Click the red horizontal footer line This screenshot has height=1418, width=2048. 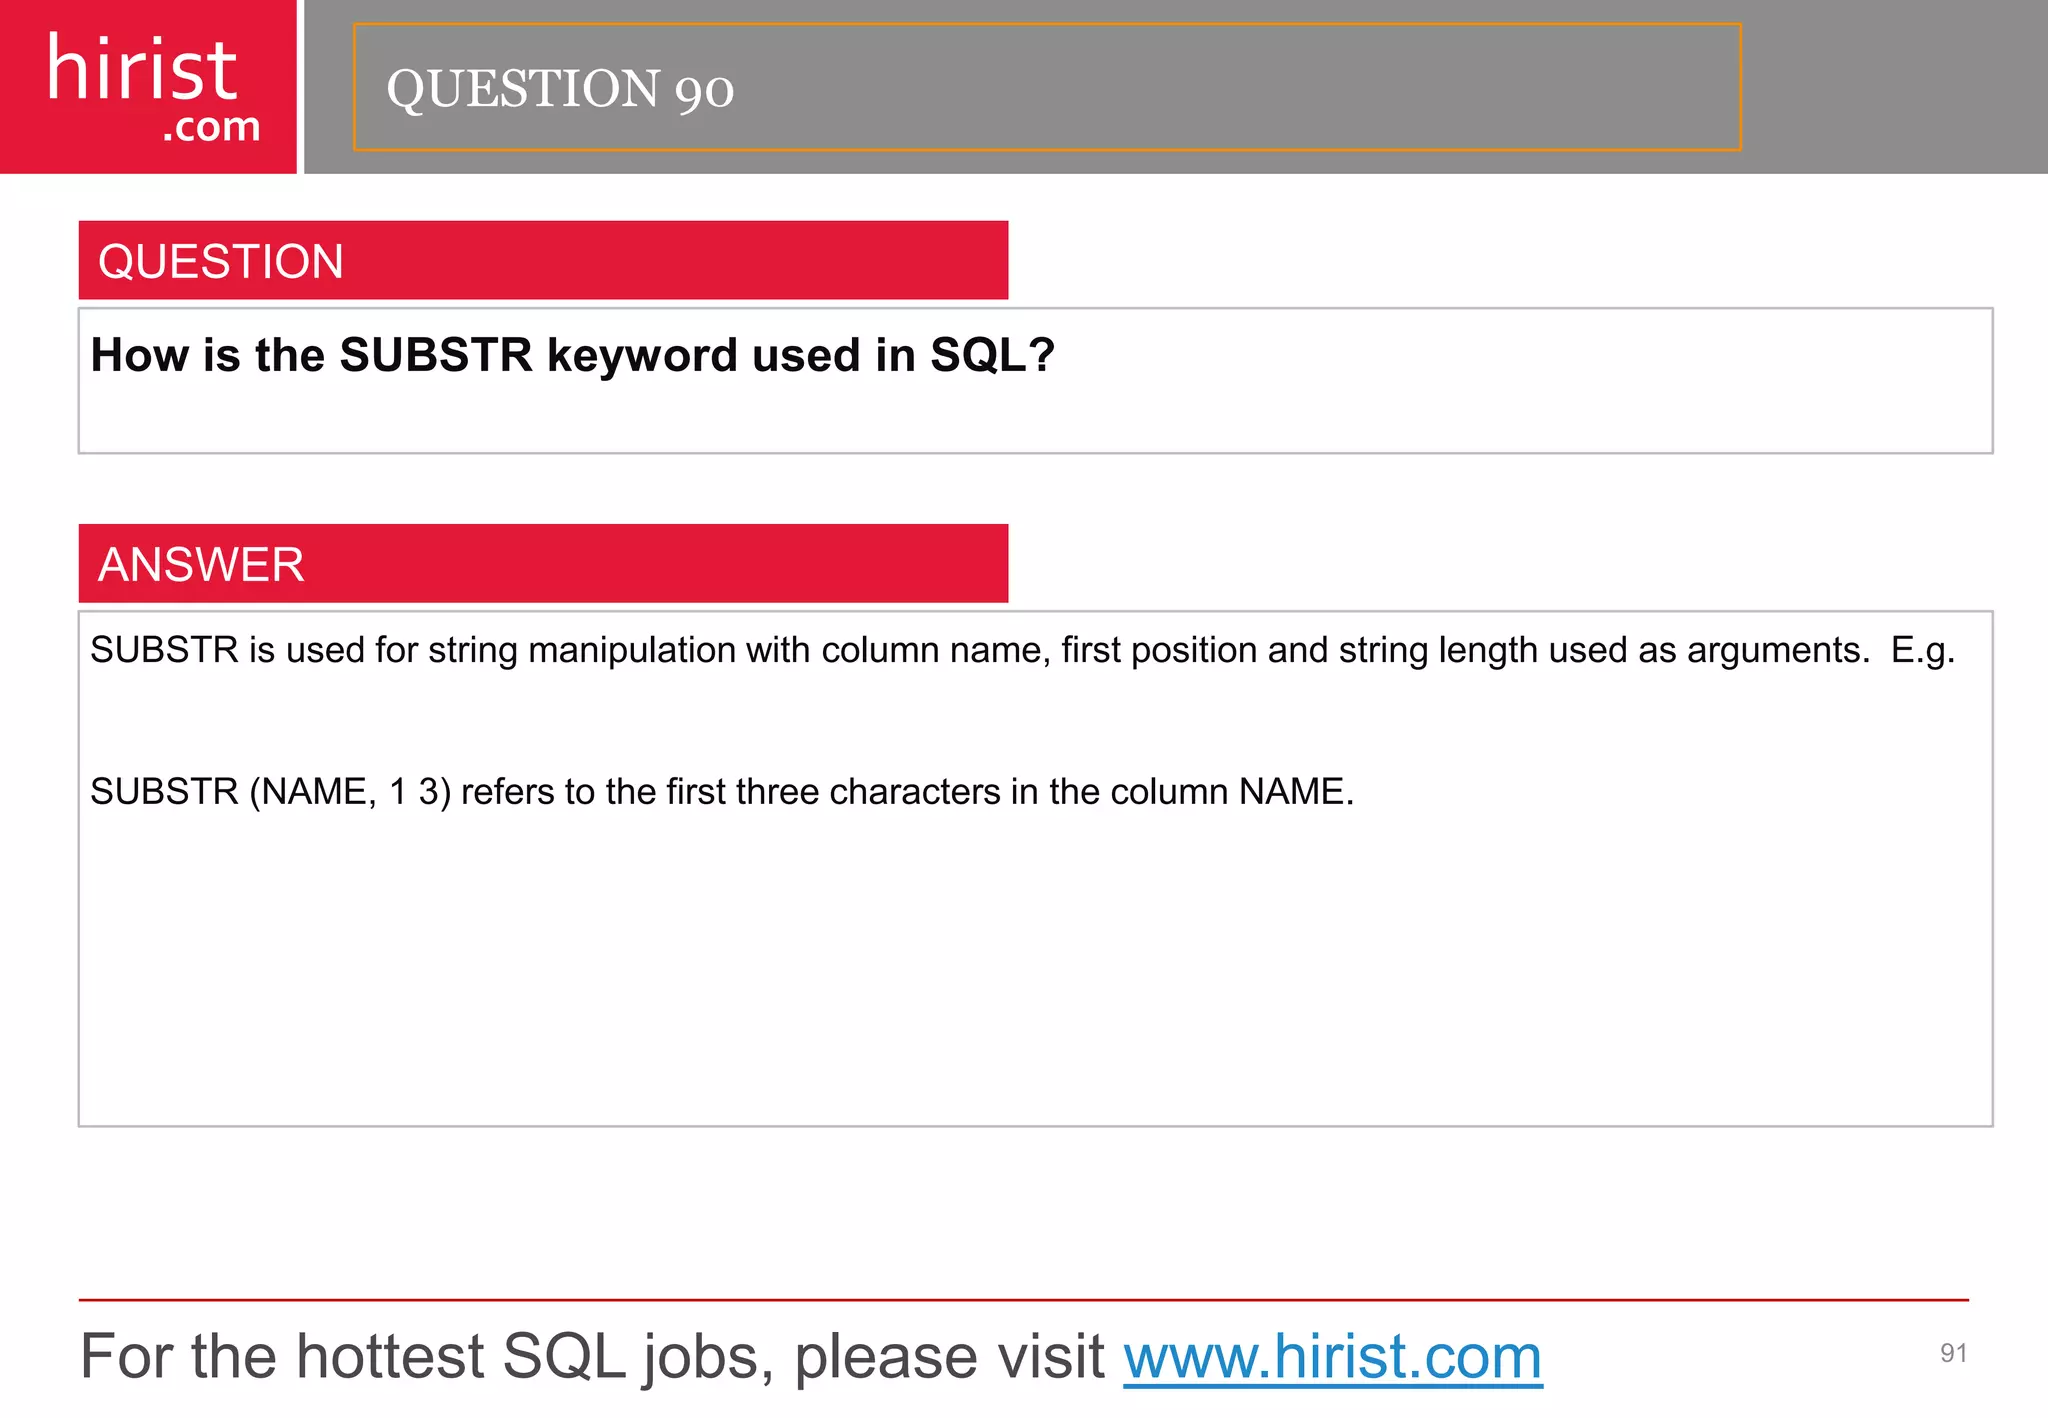click(x=1024, y=1300)
